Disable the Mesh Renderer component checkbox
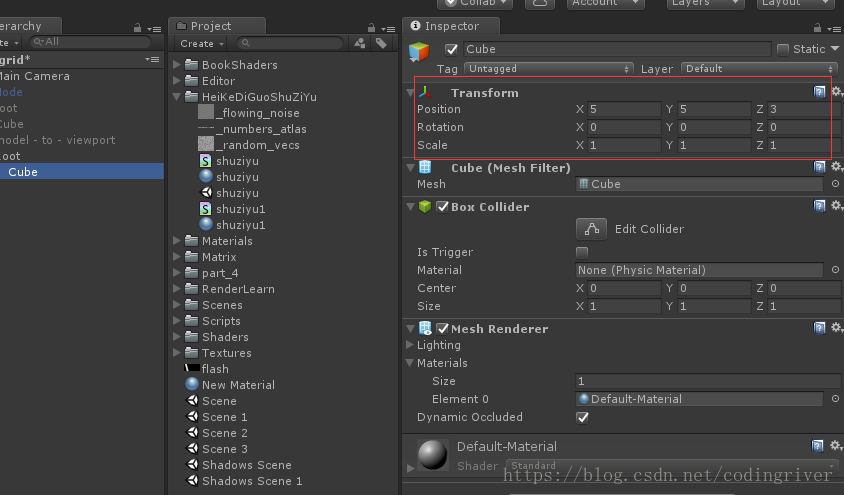The width and height of the screenshot is (844, 495). (442, 329)
